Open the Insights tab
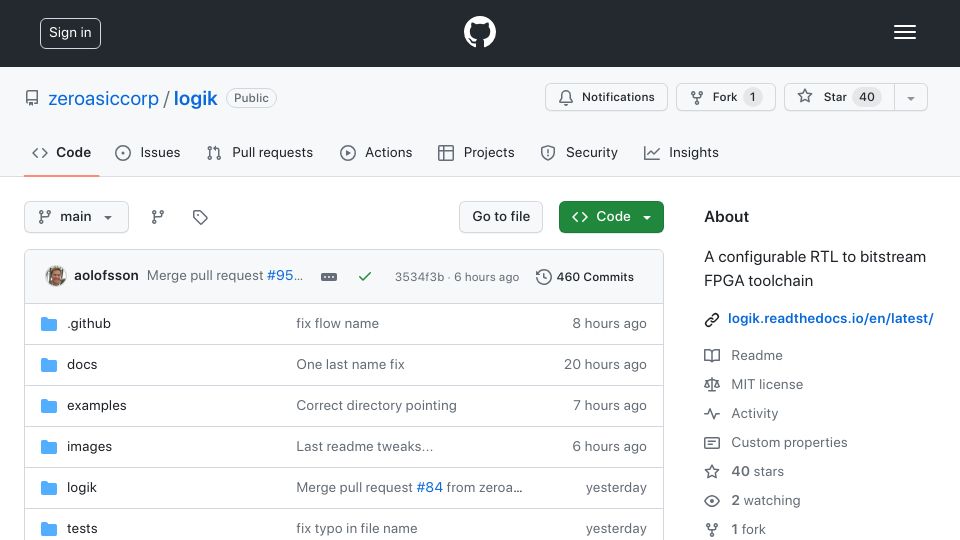 pyautogui.click(x=681, y=152)
